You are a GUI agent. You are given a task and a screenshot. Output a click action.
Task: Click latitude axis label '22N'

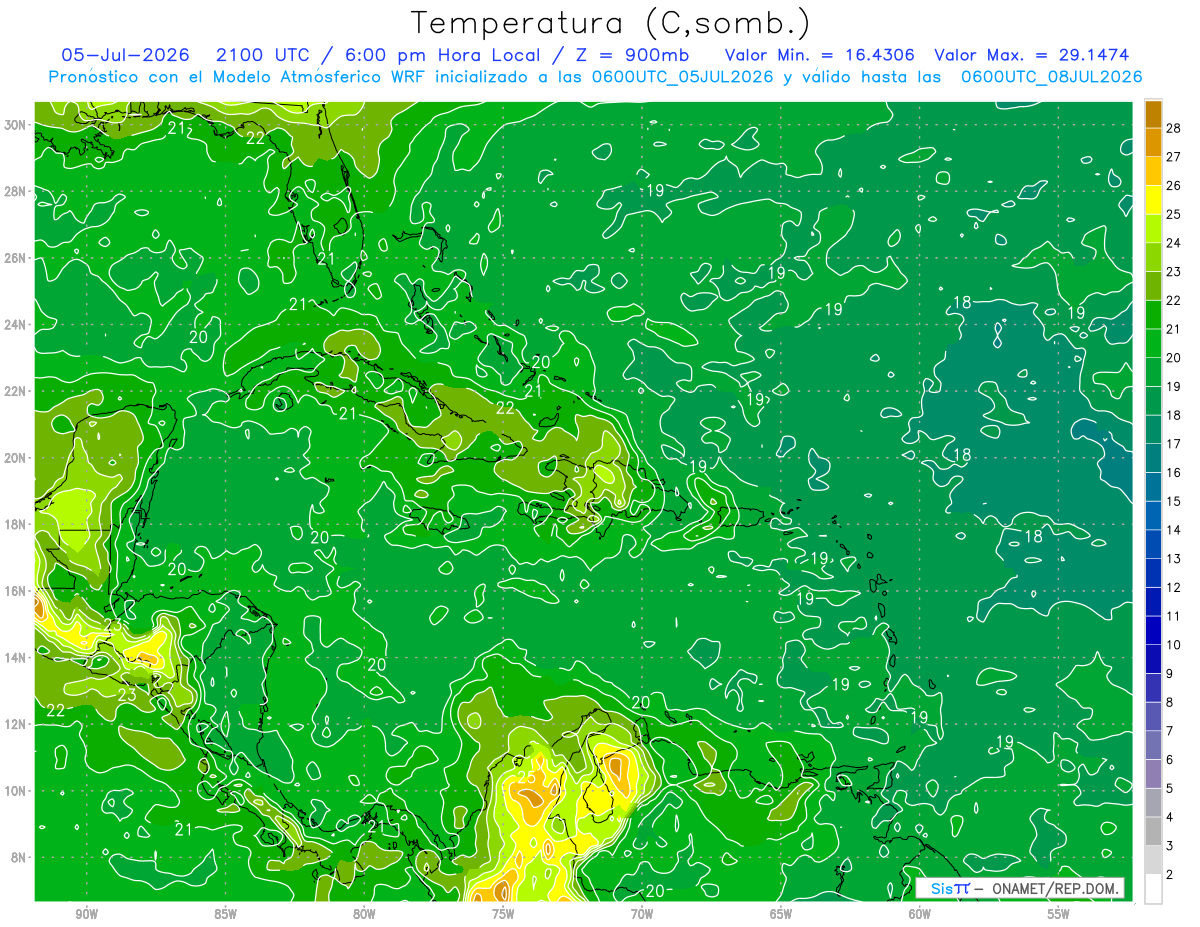15,391
